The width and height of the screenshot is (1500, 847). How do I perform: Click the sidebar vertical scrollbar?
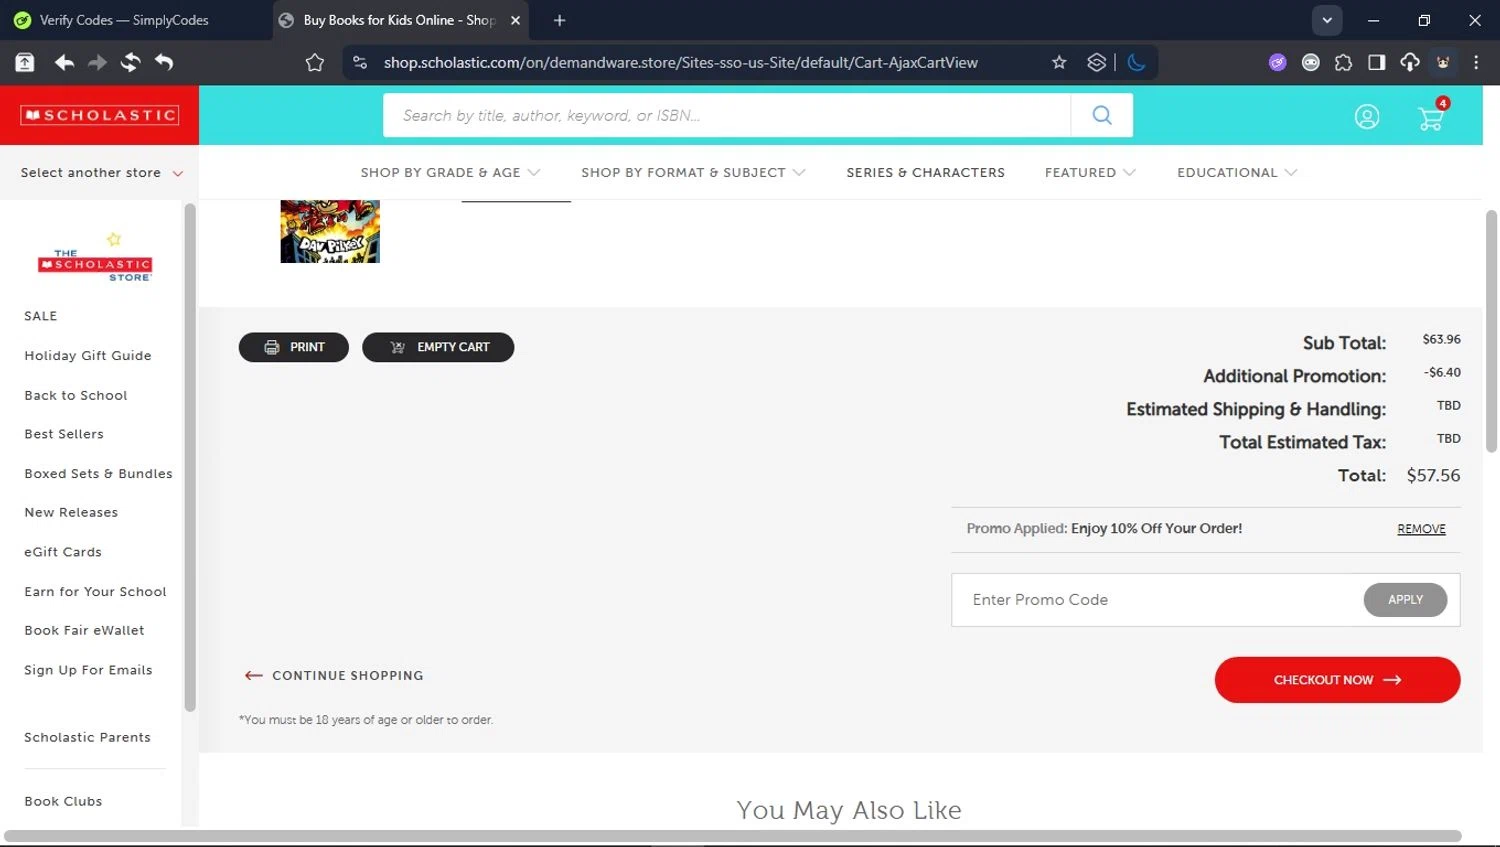190,458
